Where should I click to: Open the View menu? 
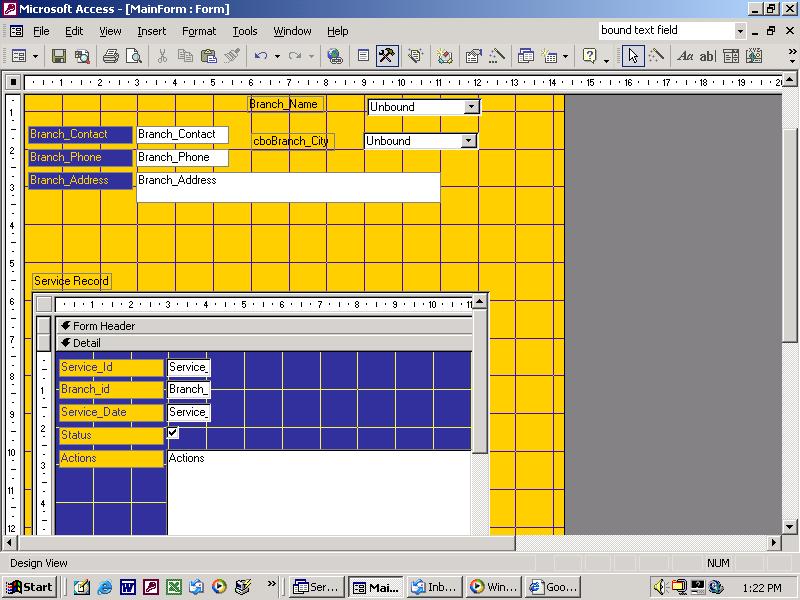pos(110,31)
